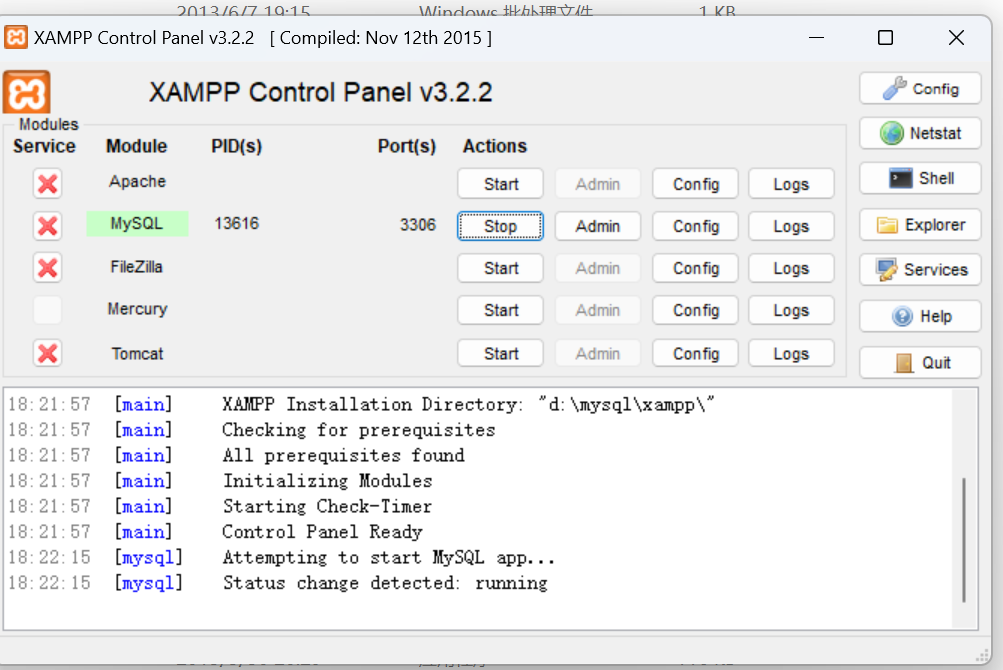Toggle FileZilla service install checkbox
1003x670 pixels.
(x=47, y=268)
